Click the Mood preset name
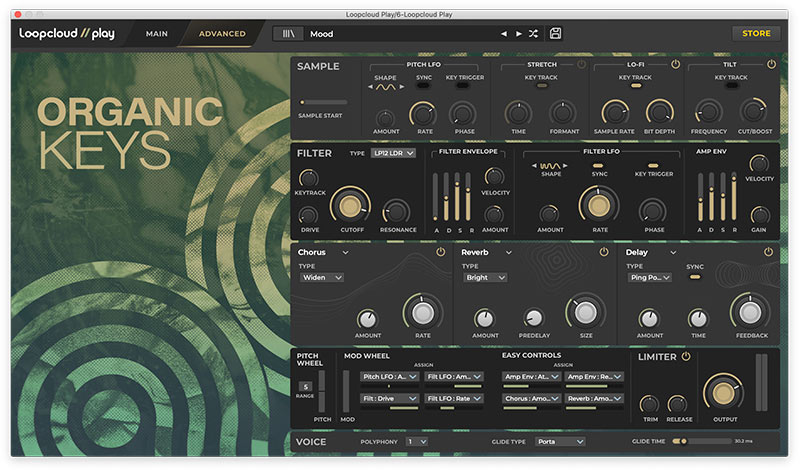The height and width of the screenshot is (470, 800). tap(321, 34)
